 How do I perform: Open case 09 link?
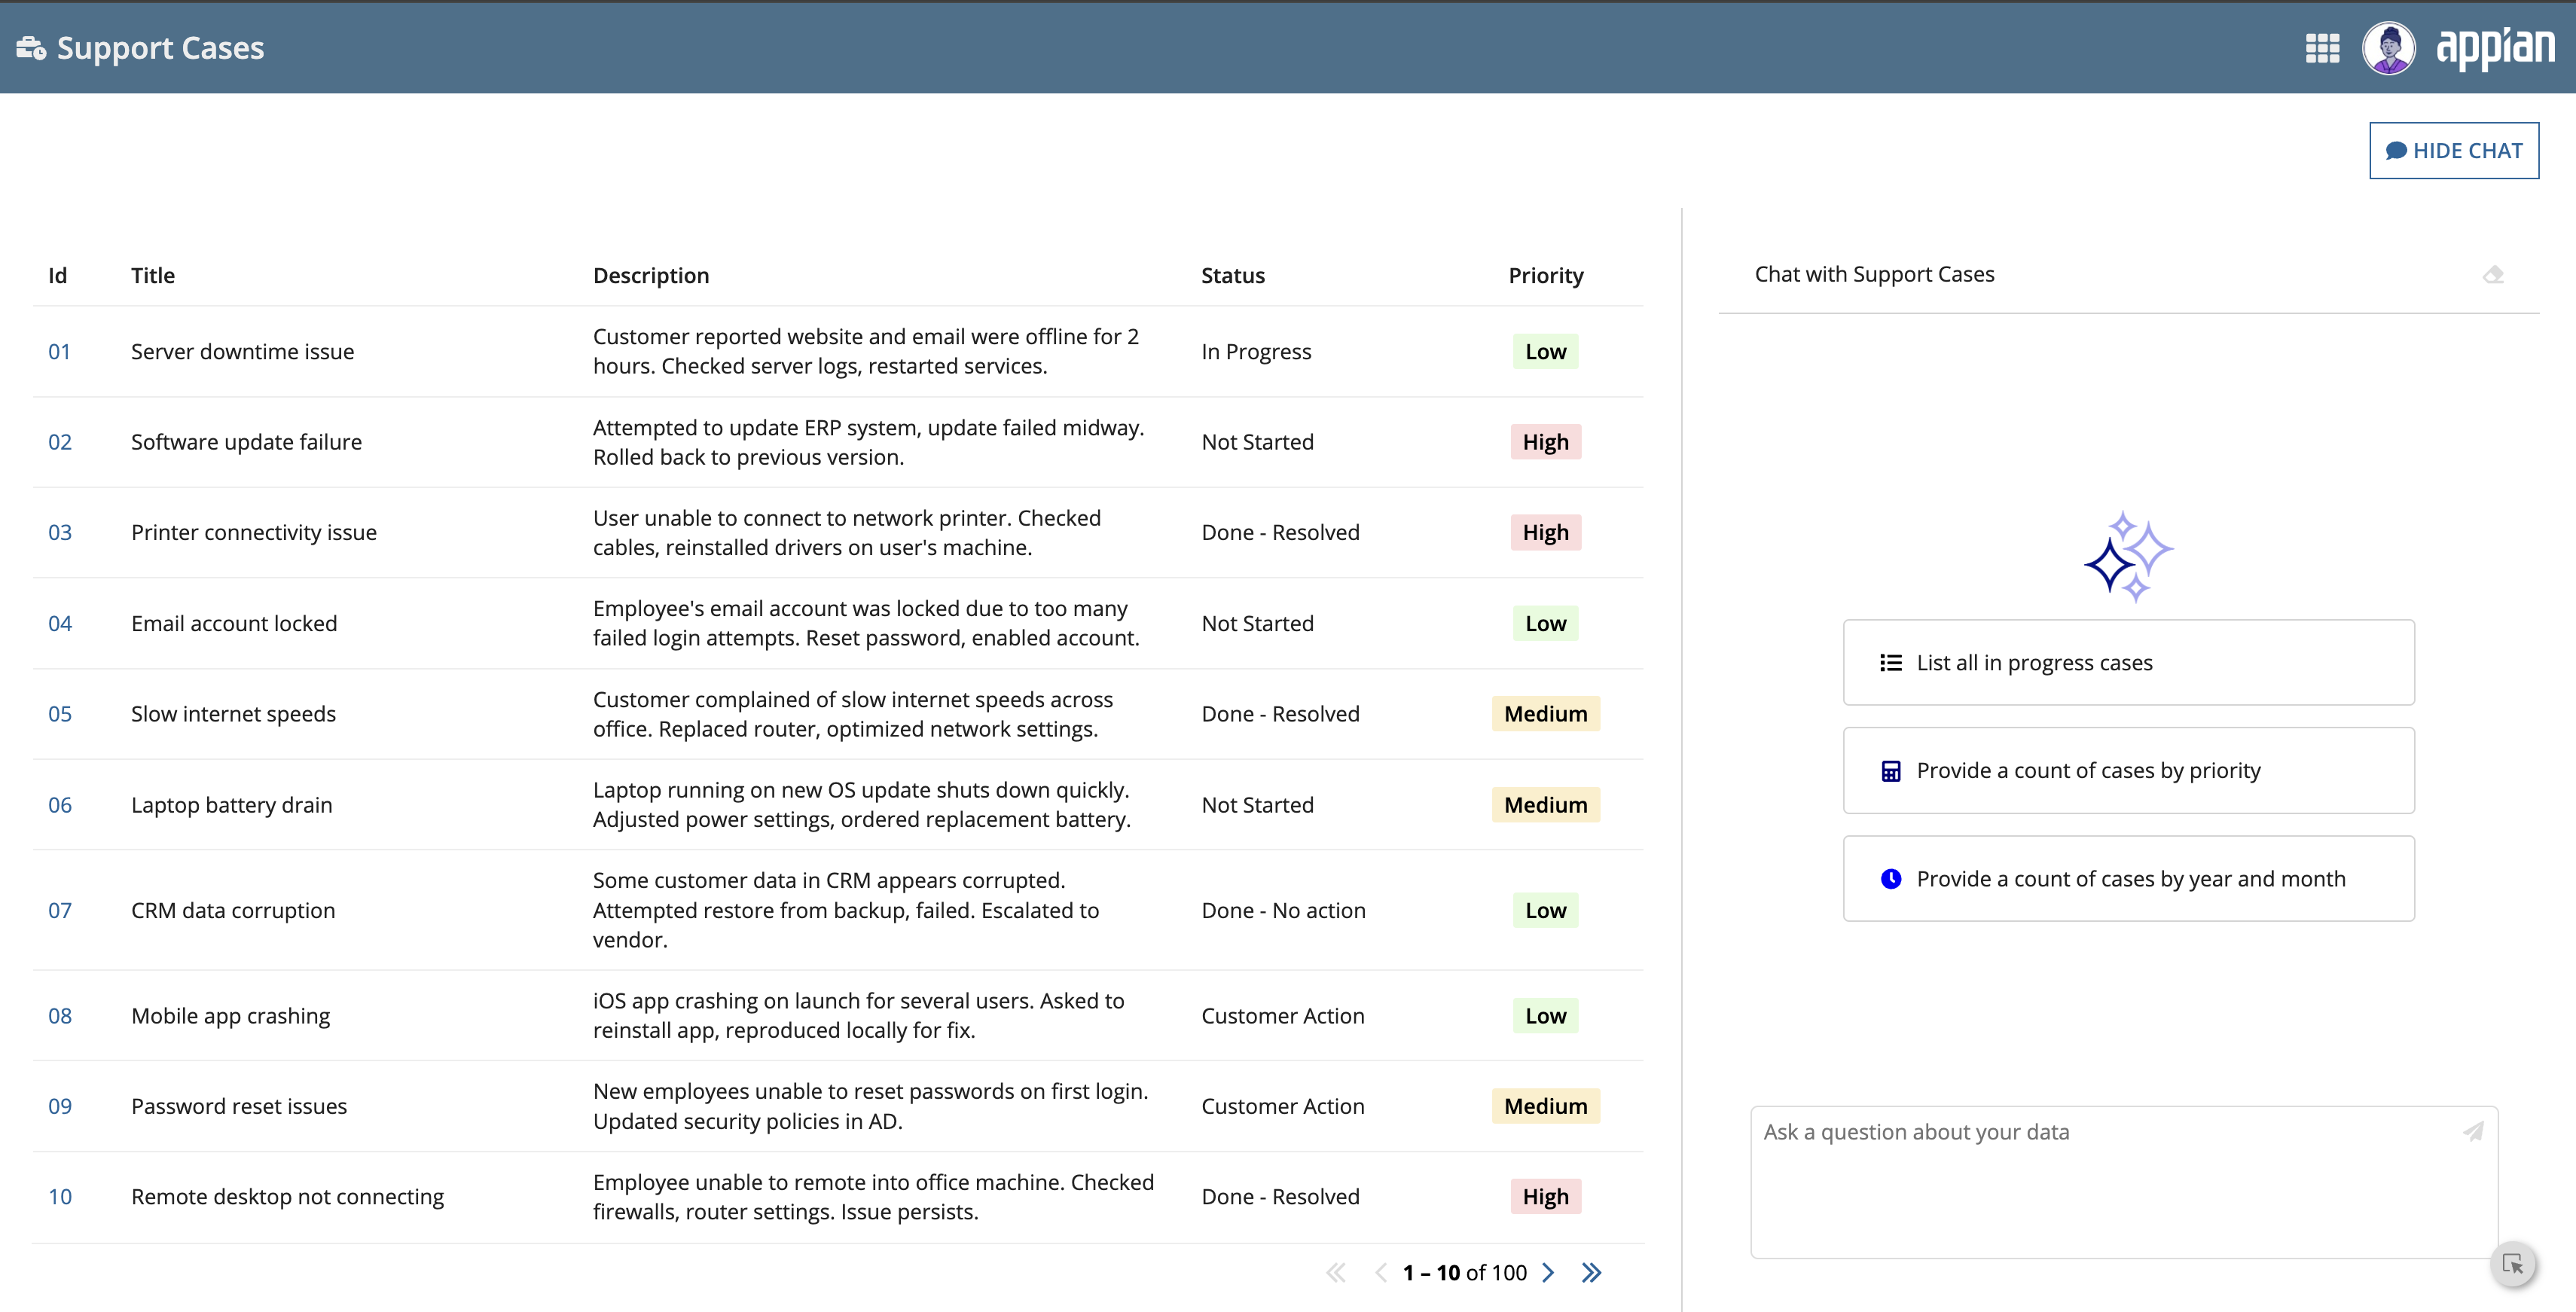[x=60, y=1107]
